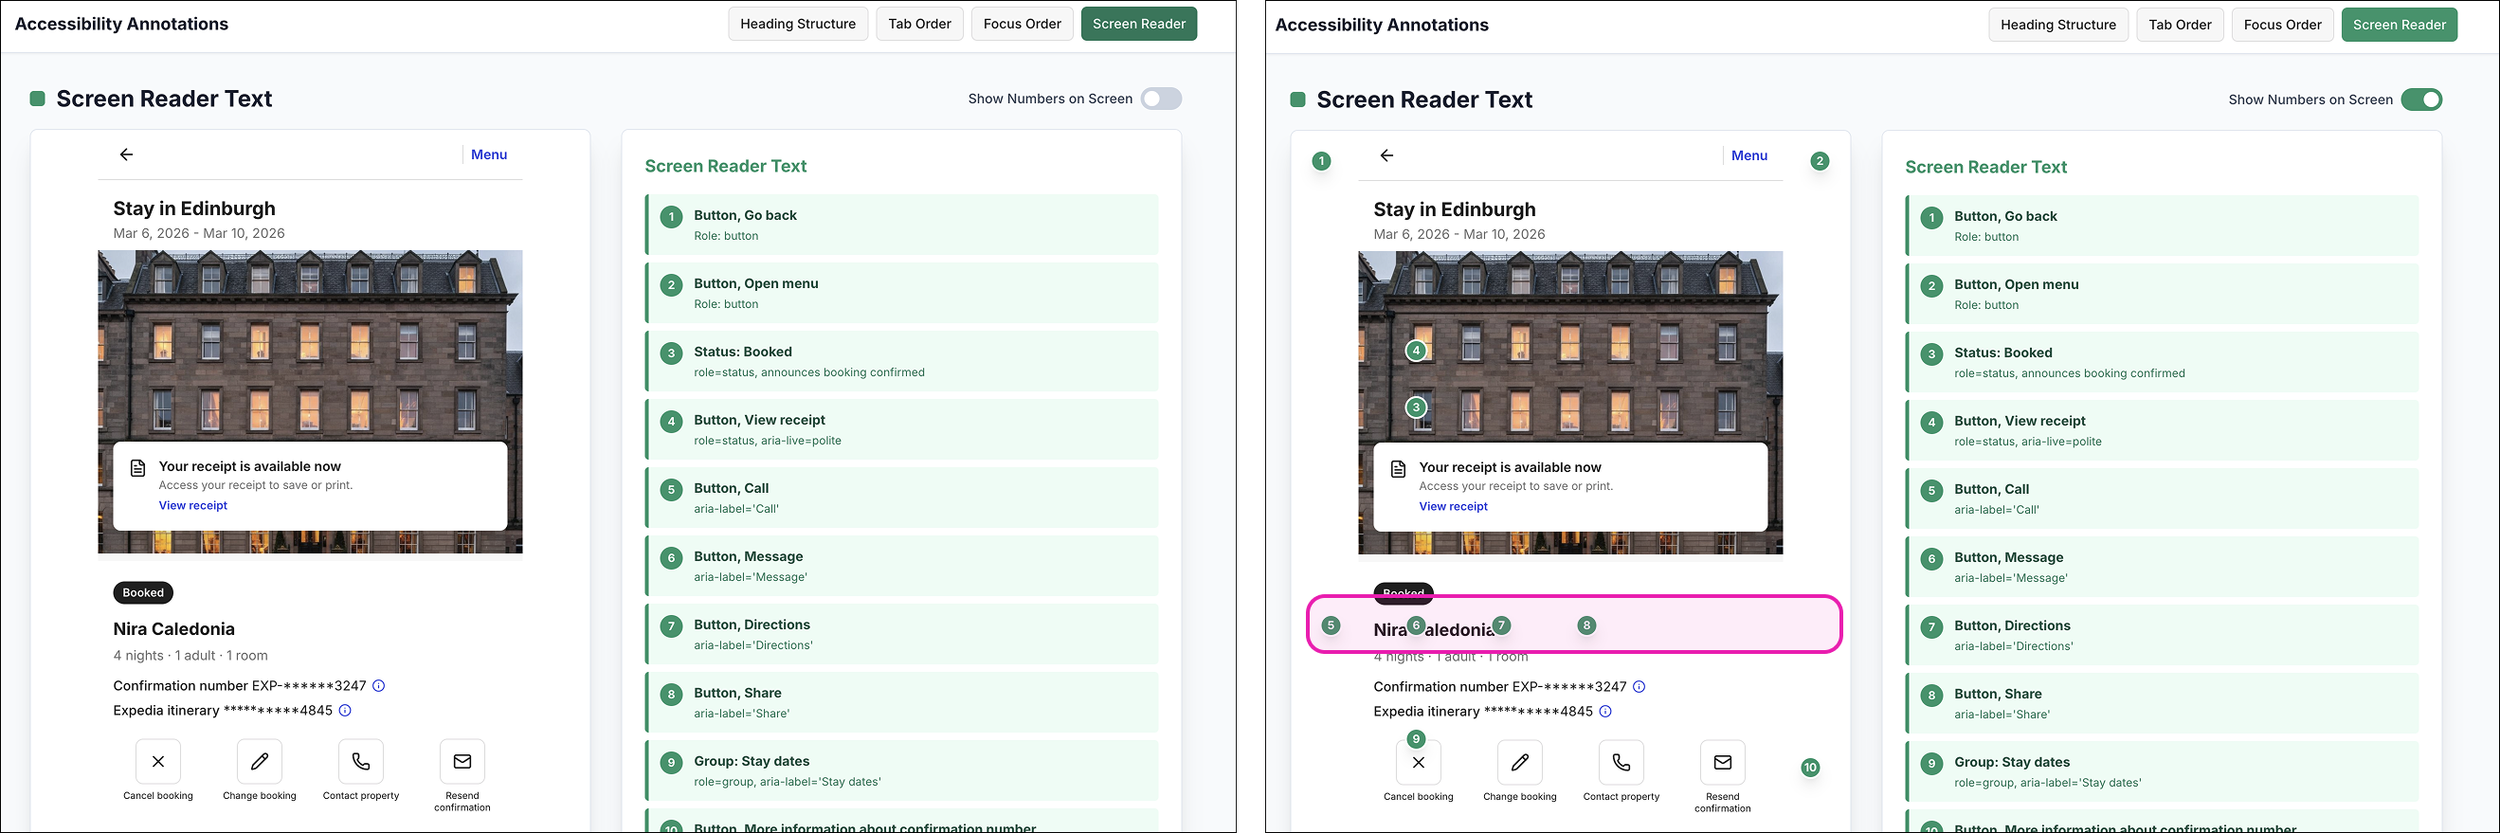
Task: Select 'Button, Message' item in right list
Action: (x=2162, y=567)
